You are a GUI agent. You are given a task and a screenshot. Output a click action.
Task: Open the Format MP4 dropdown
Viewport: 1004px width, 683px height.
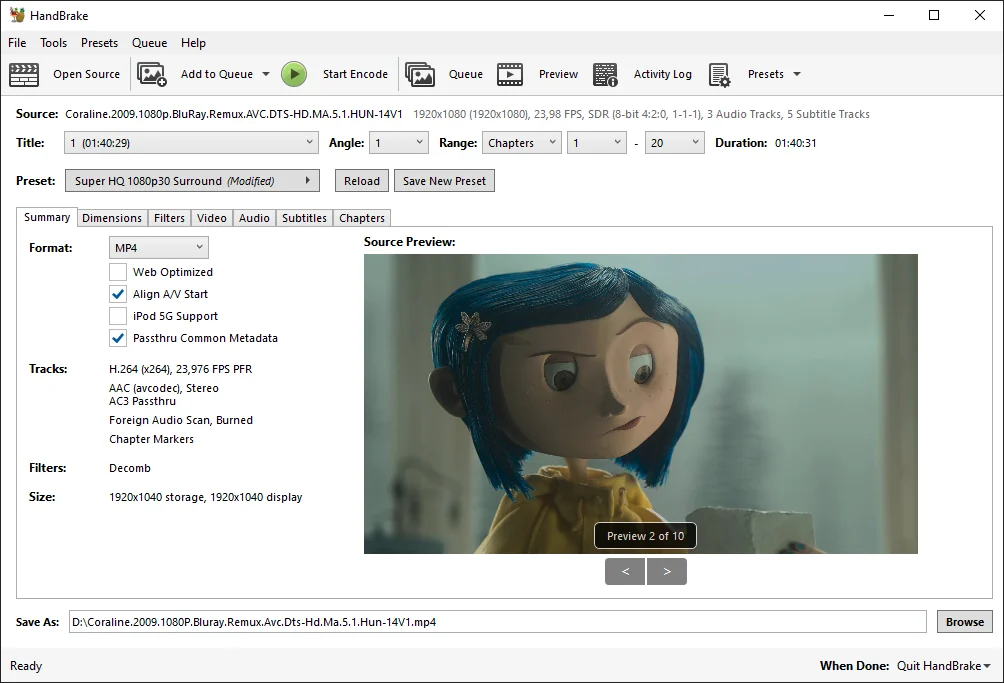pyautogui.click(x=159, y=248)
